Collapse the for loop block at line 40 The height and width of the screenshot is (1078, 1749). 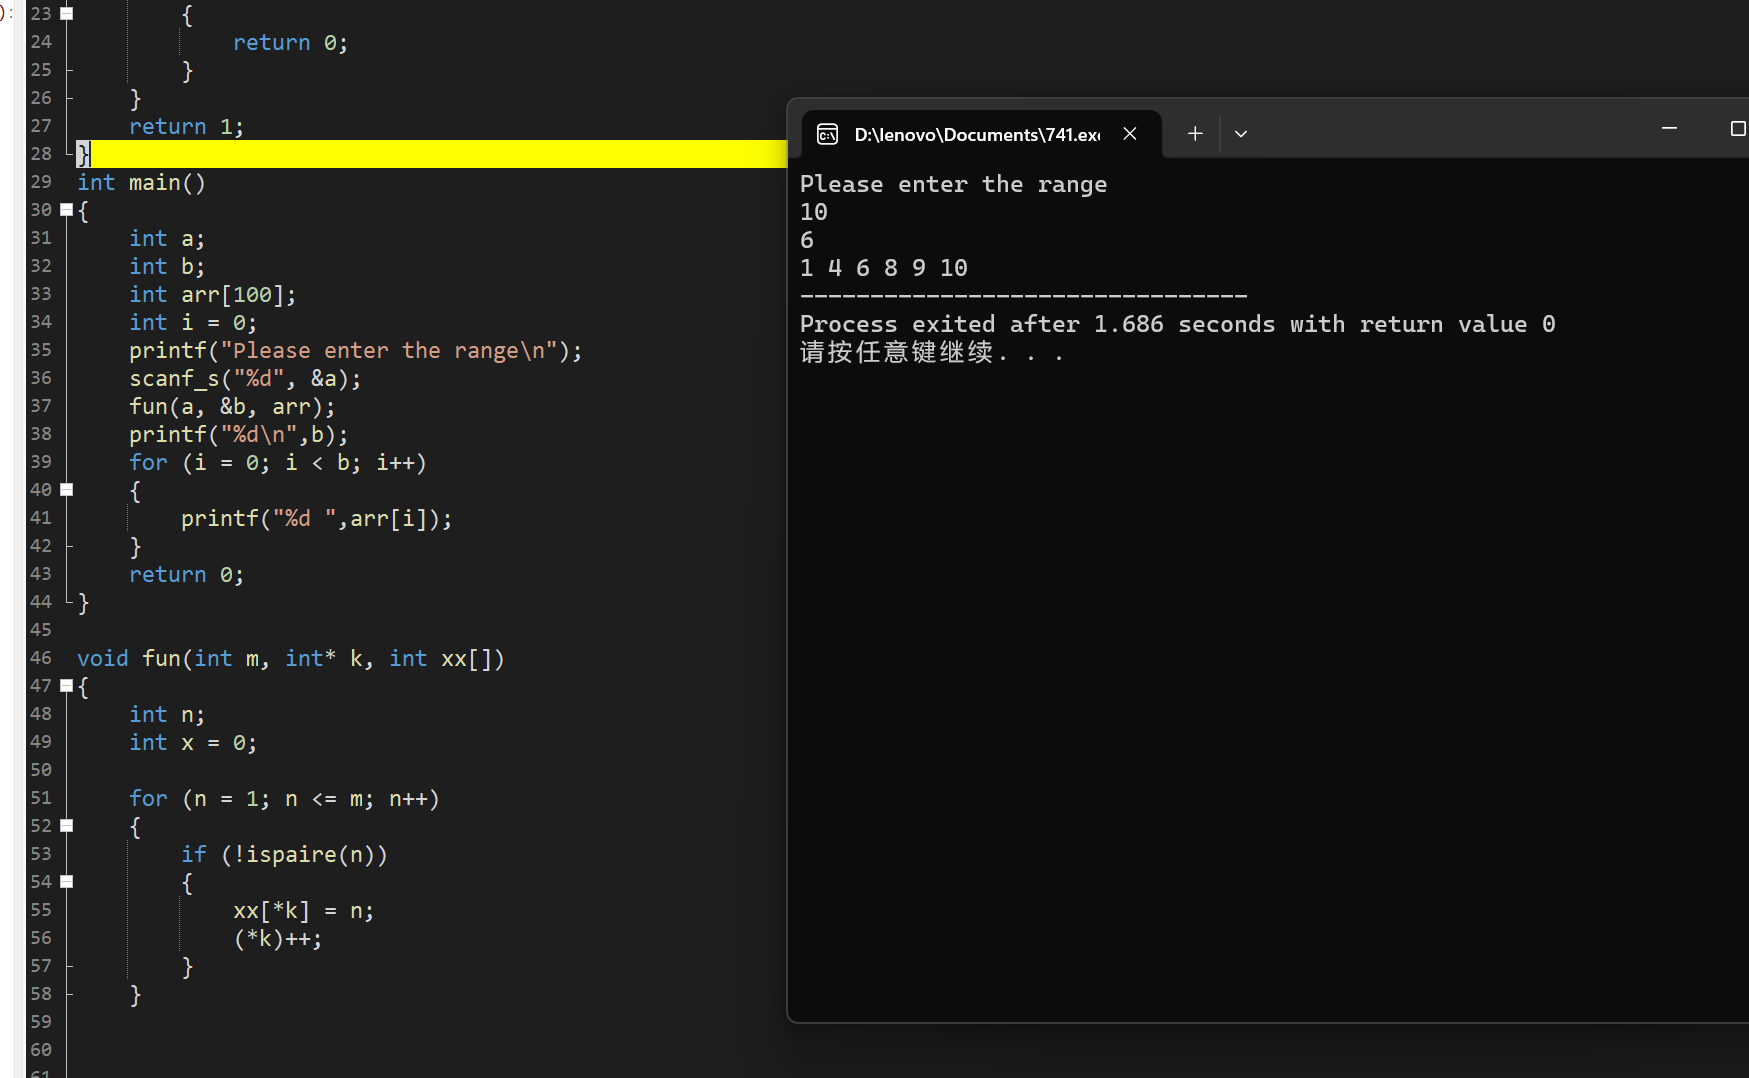(x=67, y=490)
